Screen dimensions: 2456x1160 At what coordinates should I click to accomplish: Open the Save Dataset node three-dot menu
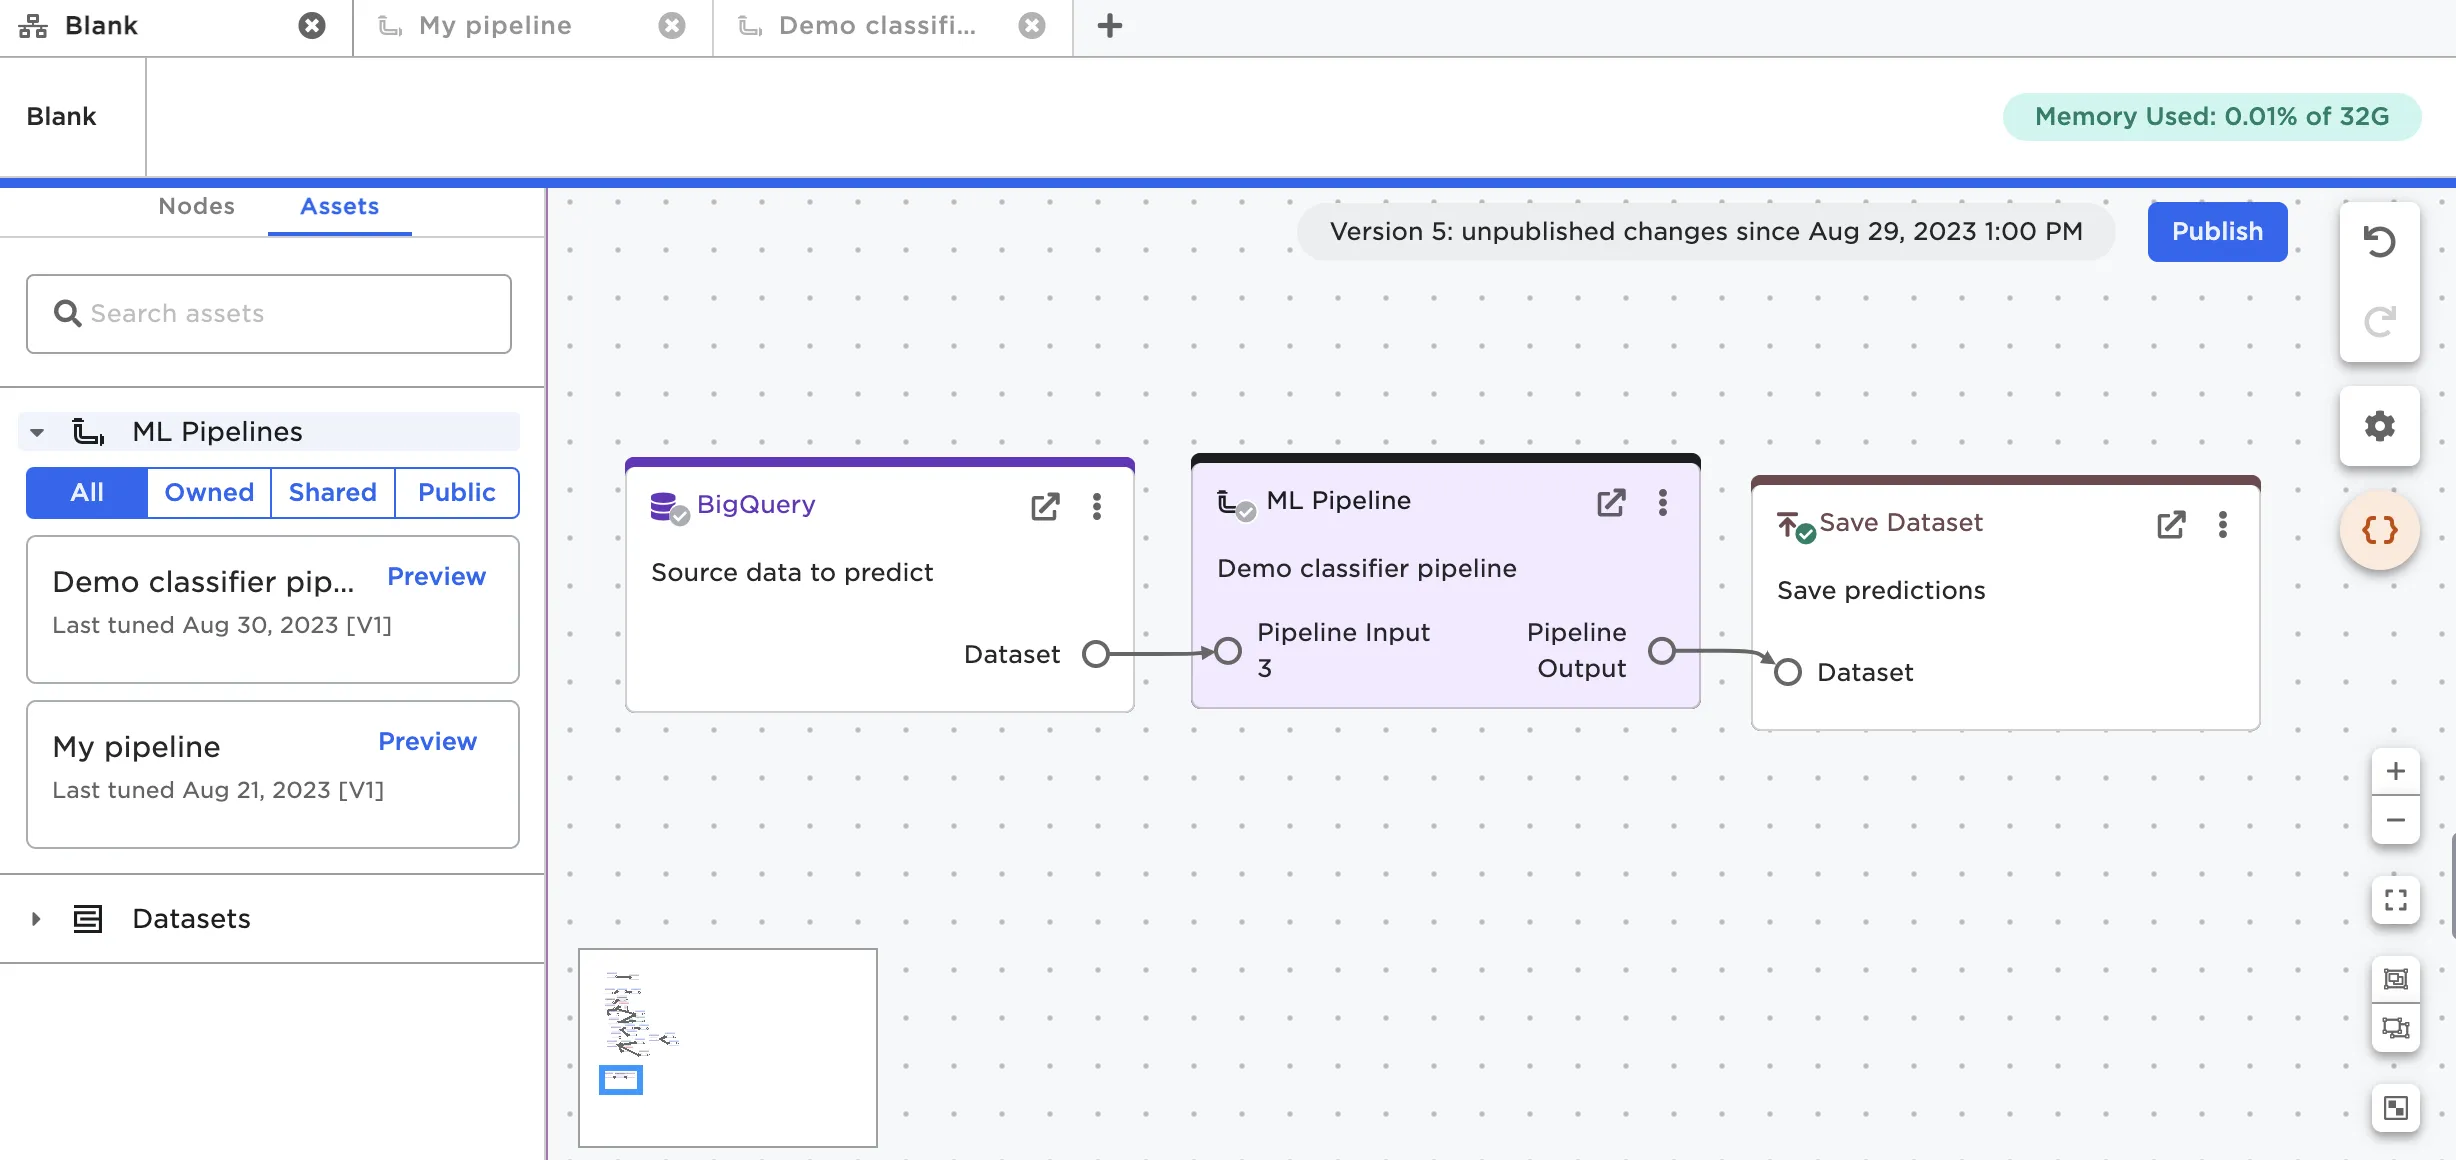(x=2222, y=524)
